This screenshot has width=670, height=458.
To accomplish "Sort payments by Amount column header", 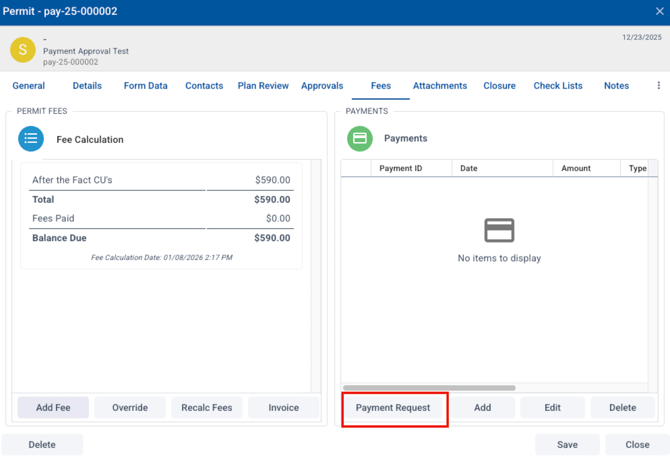I will coord(576,169).
